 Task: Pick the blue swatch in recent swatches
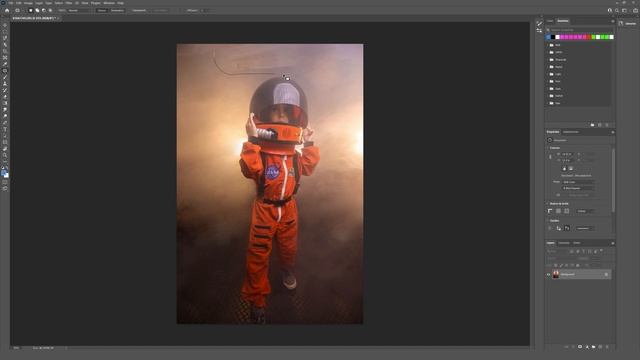click(x=548, y=37)
